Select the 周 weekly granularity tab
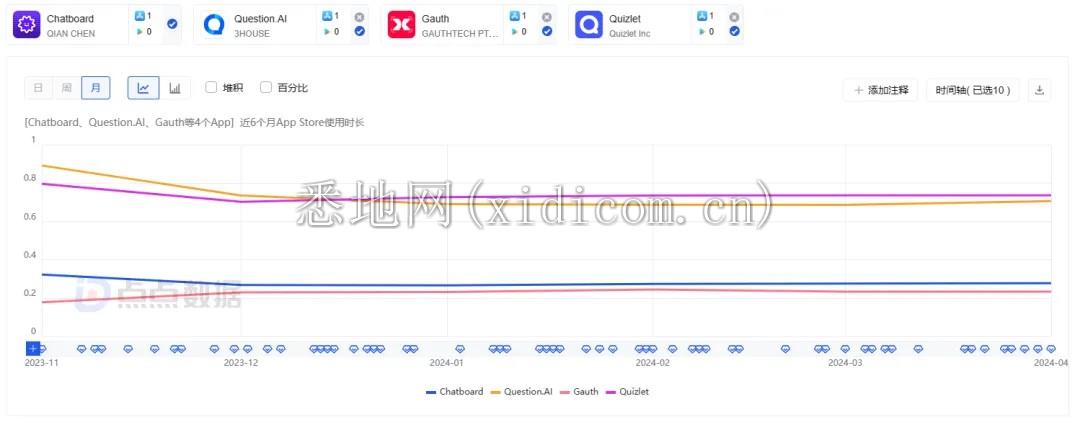1080x422 pixels. [67, 88]
